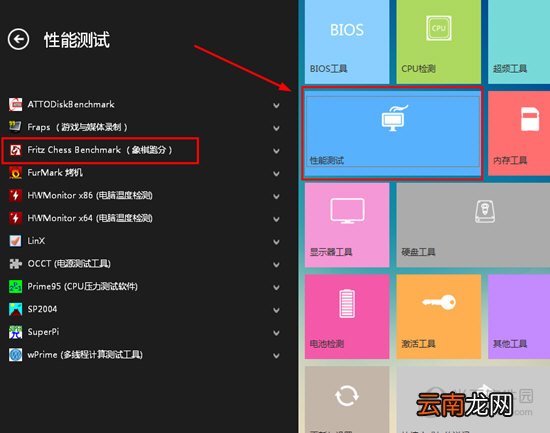550x433 pixels.
Task: Click the Fritz Chess Benchmark icon
Action: pos(15,150)
